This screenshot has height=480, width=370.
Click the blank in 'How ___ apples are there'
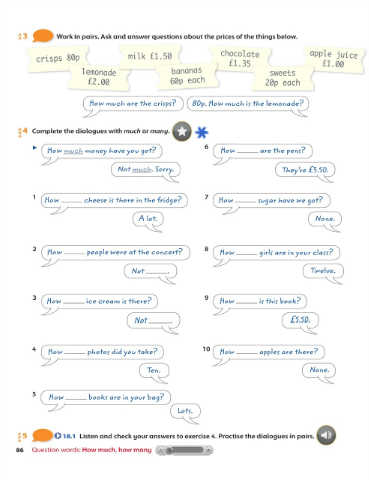tap(247, 352)
